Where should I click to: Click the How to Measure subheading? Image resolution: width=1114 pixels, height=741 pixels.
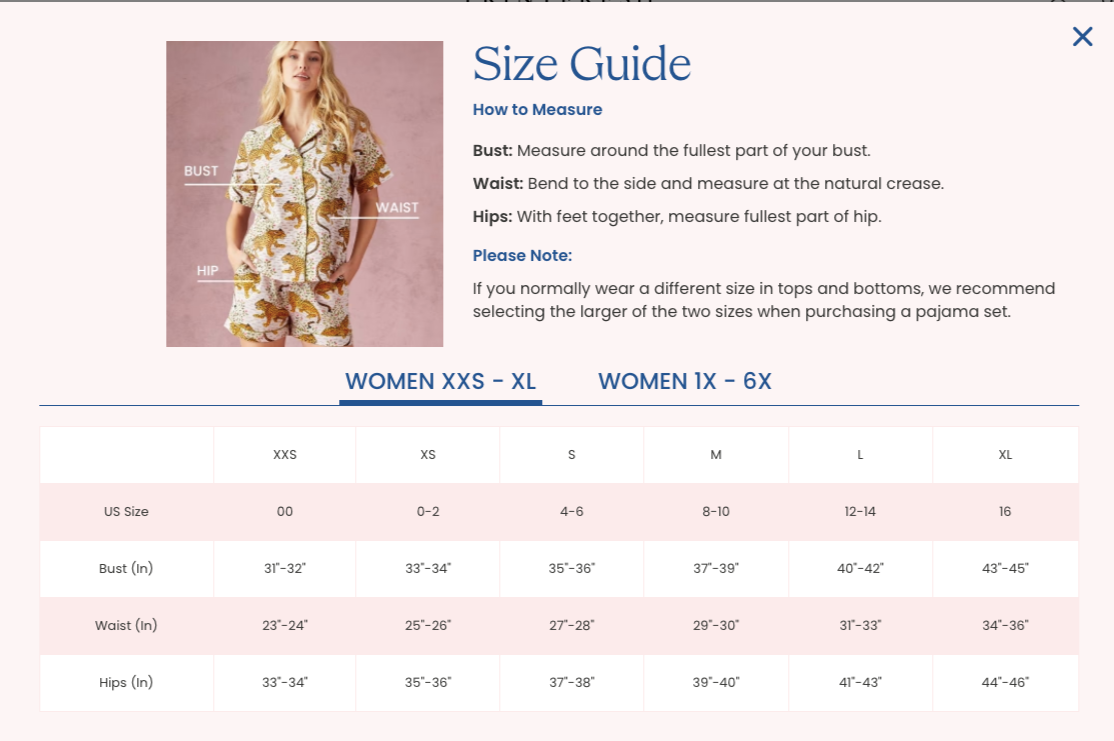pos(537,110)
